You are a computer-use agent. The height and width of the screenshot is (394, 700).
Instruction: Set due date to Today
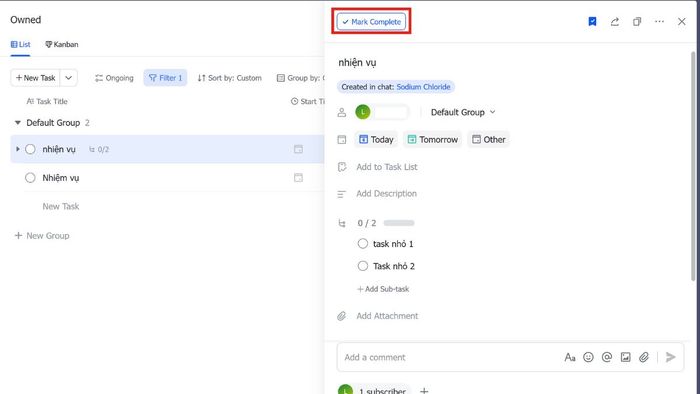(x=376, y=140)
